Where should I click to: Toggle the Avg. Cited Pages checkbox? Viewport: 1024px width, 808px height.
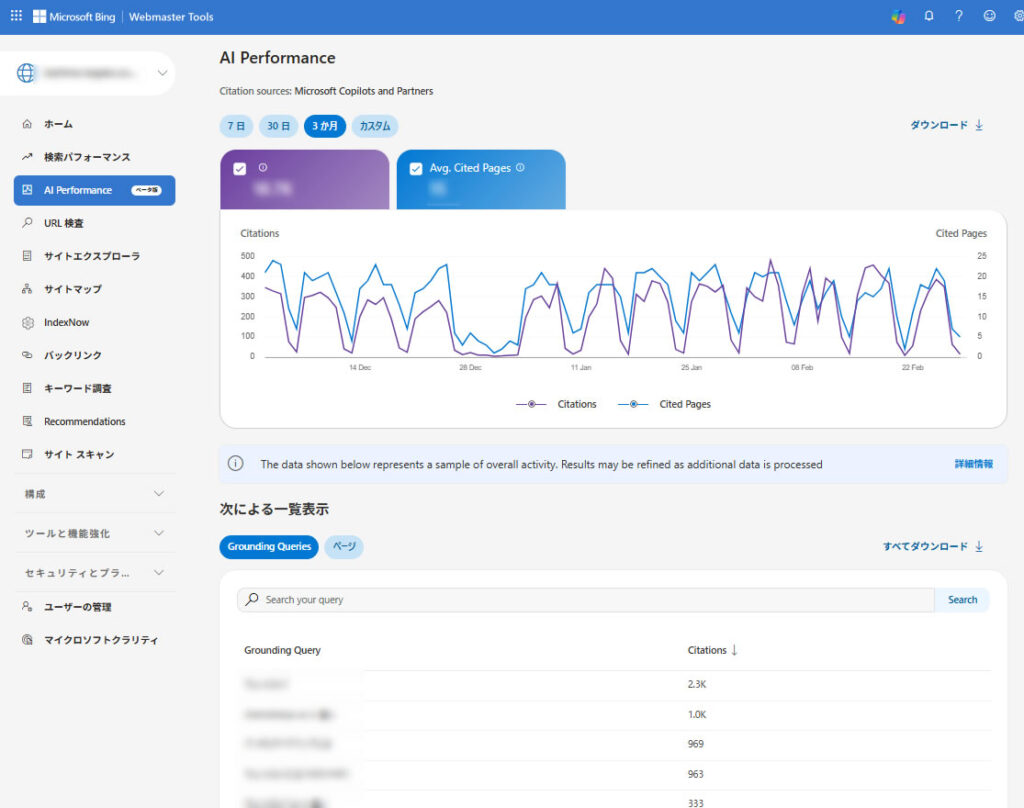(x=416, y=169)
